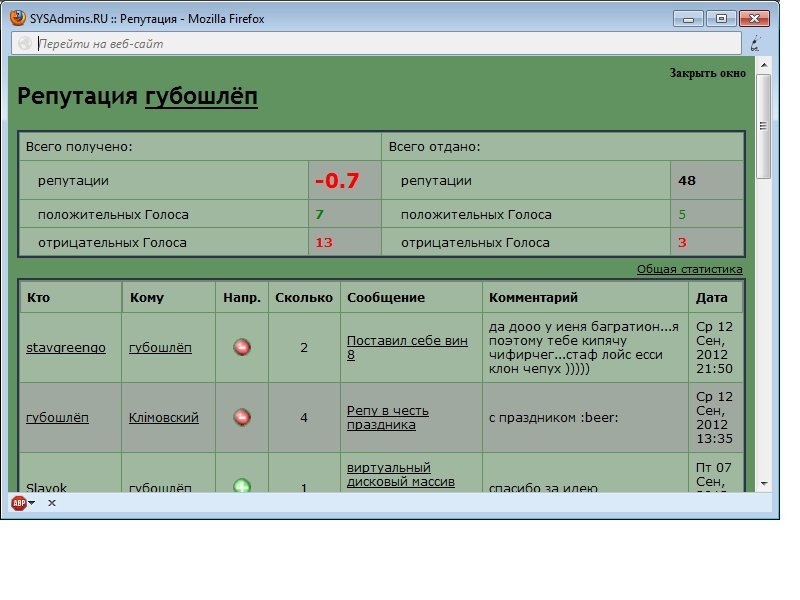Open 'виртуальный дисковый массив' message link
Image resolution: width=800 pixels, height=600 pixels.
click(401, 474)
